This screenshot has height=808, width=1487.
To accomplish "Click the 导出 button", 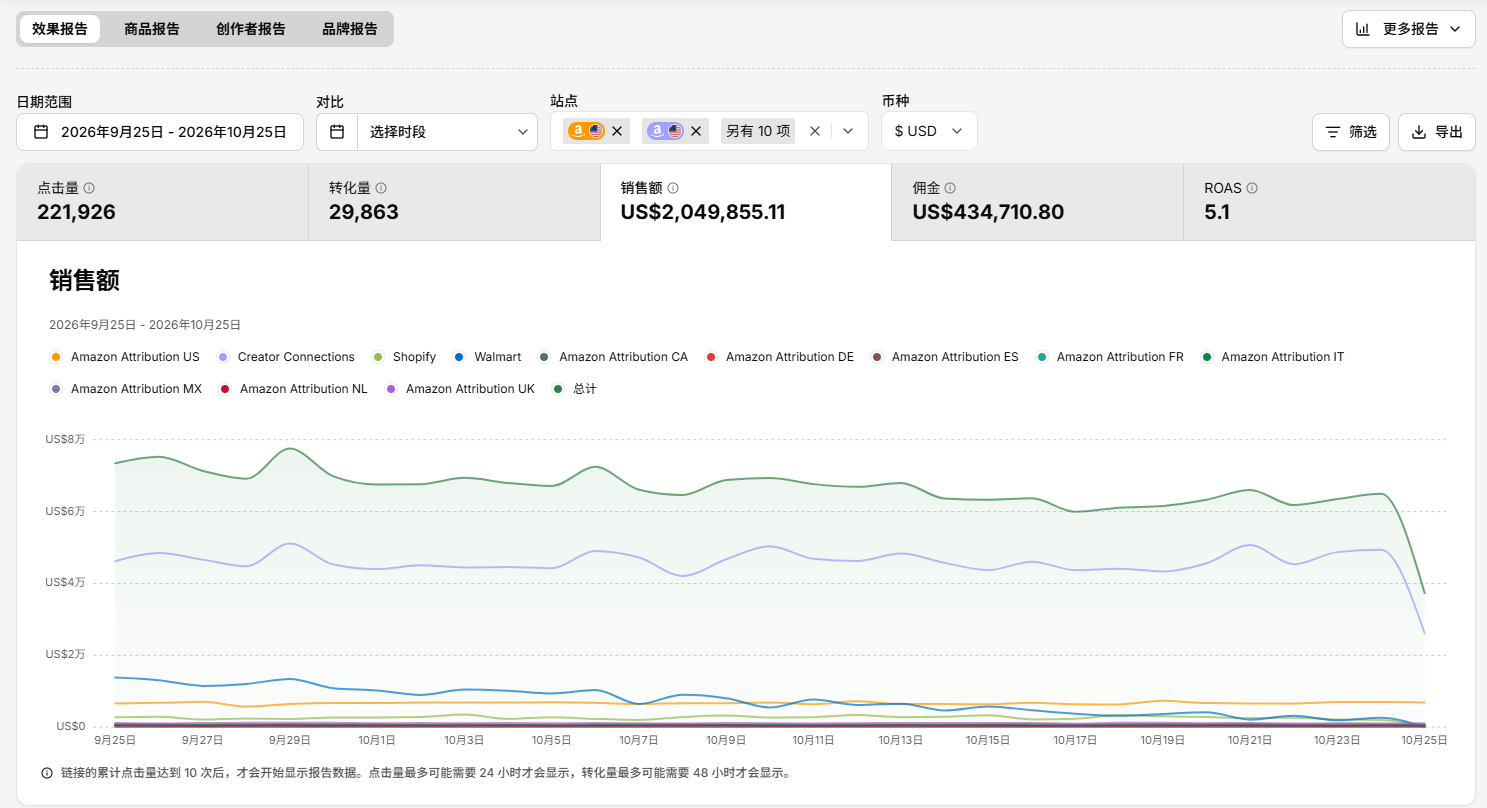I will [x=1437, y=132].
